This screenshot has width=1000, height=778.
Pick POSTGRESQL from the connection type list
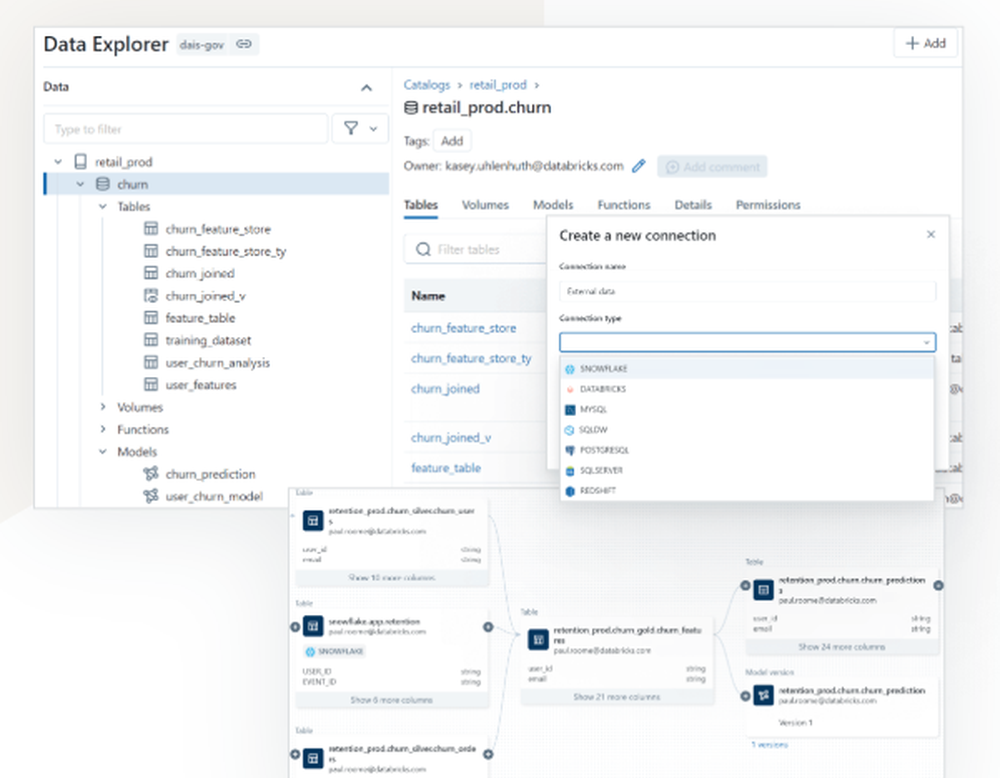click(x=747, y=450)
